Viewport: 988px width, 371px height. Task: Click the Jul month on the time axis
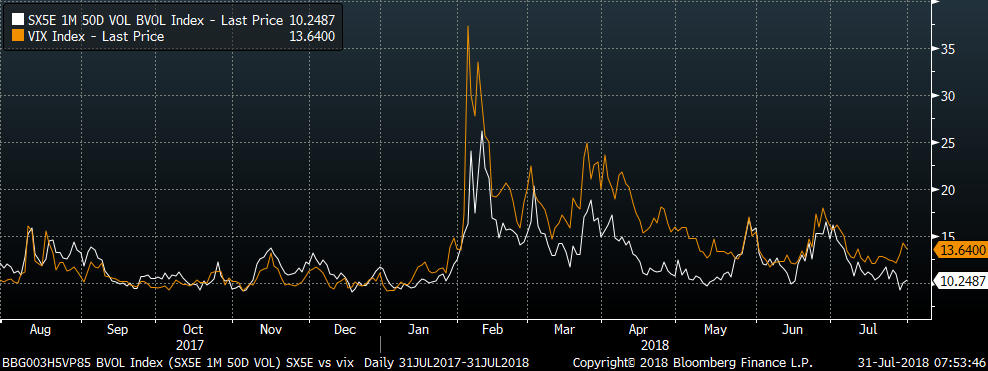pos(869,329)
